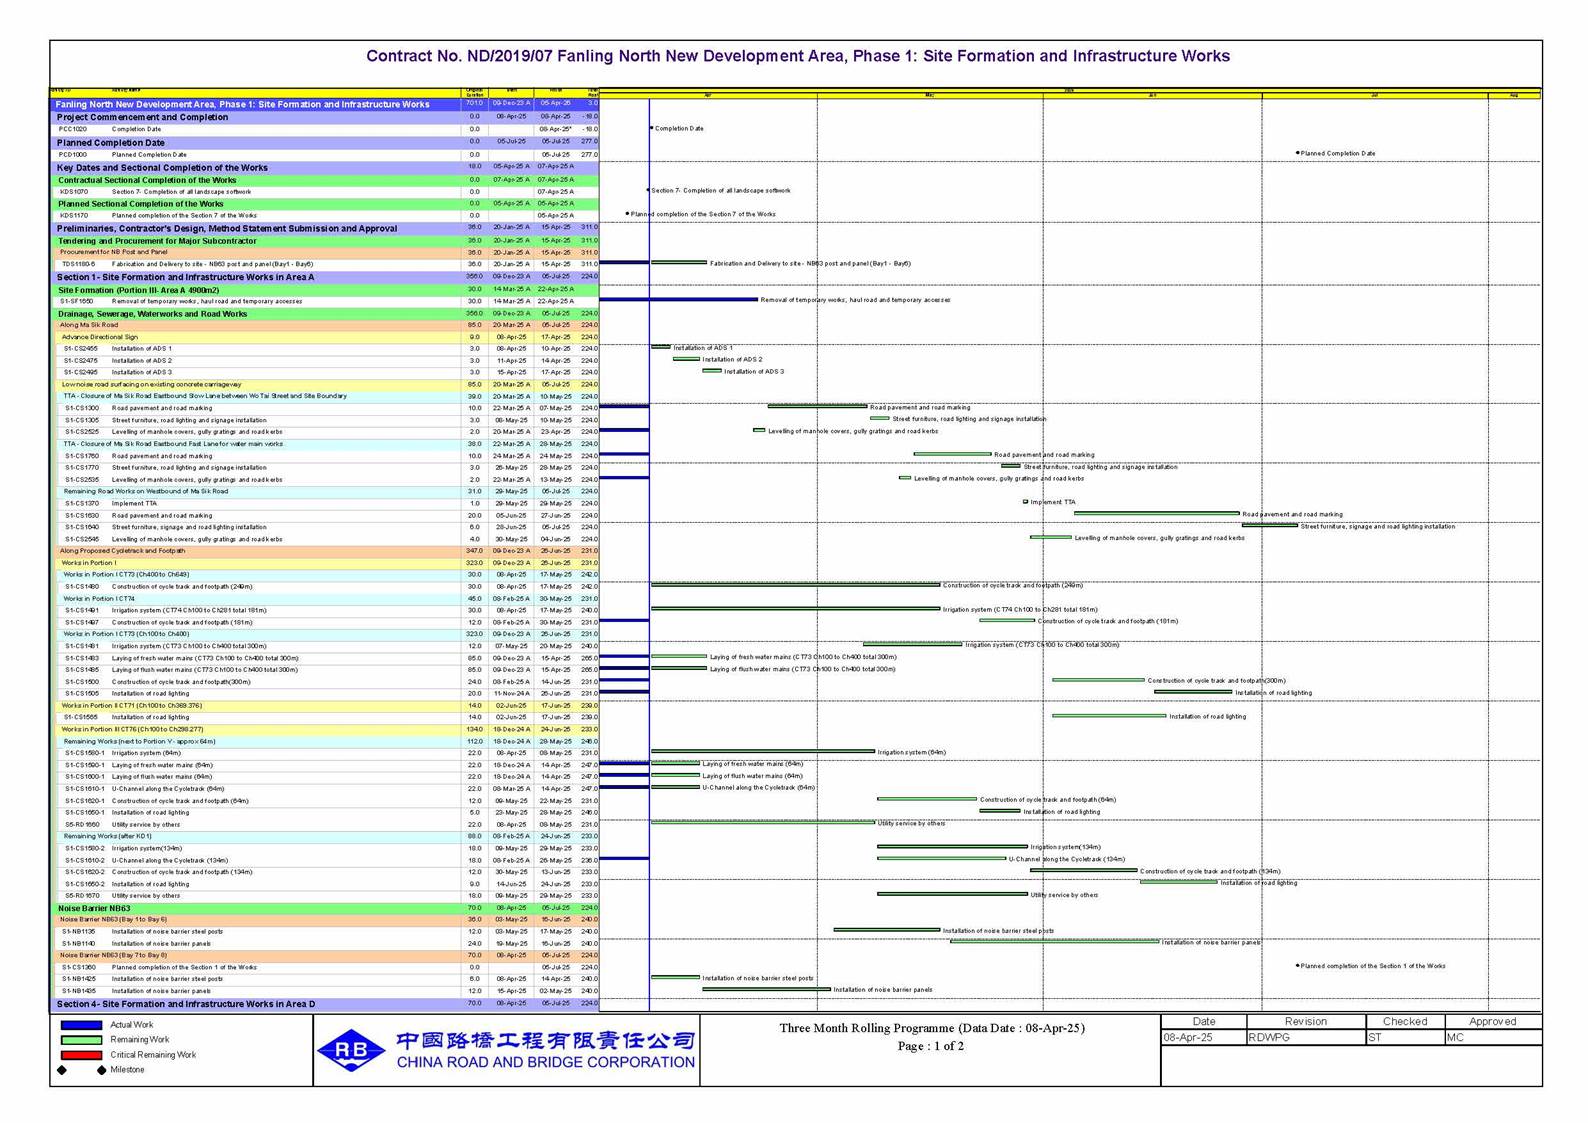Click the Section 7 landscape softwork milestone marker
This screenshot has height=1123, width=1588.
pos(649,190)
